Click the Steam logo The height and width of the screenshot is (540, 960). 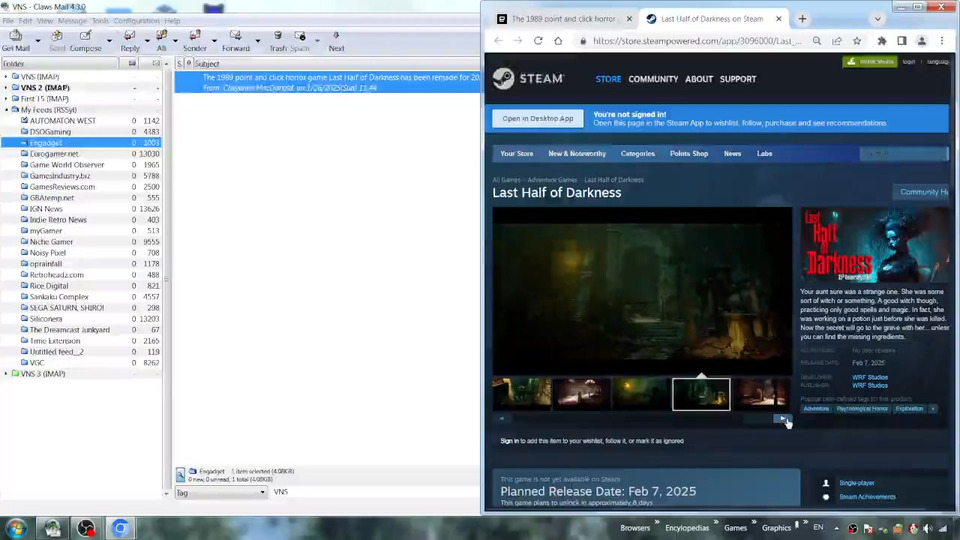[528, 78]
